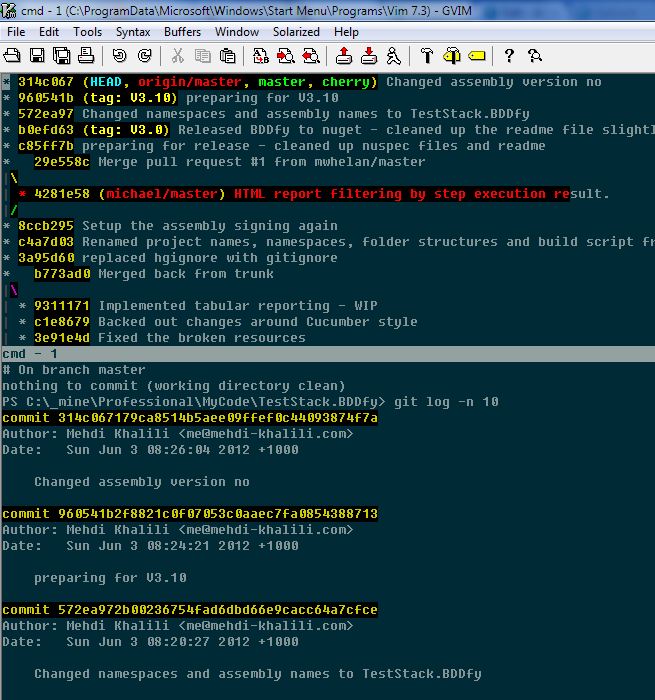Screen dimensions: 655x700
Task: Click the Build tags icon
Action: [452, 56]
